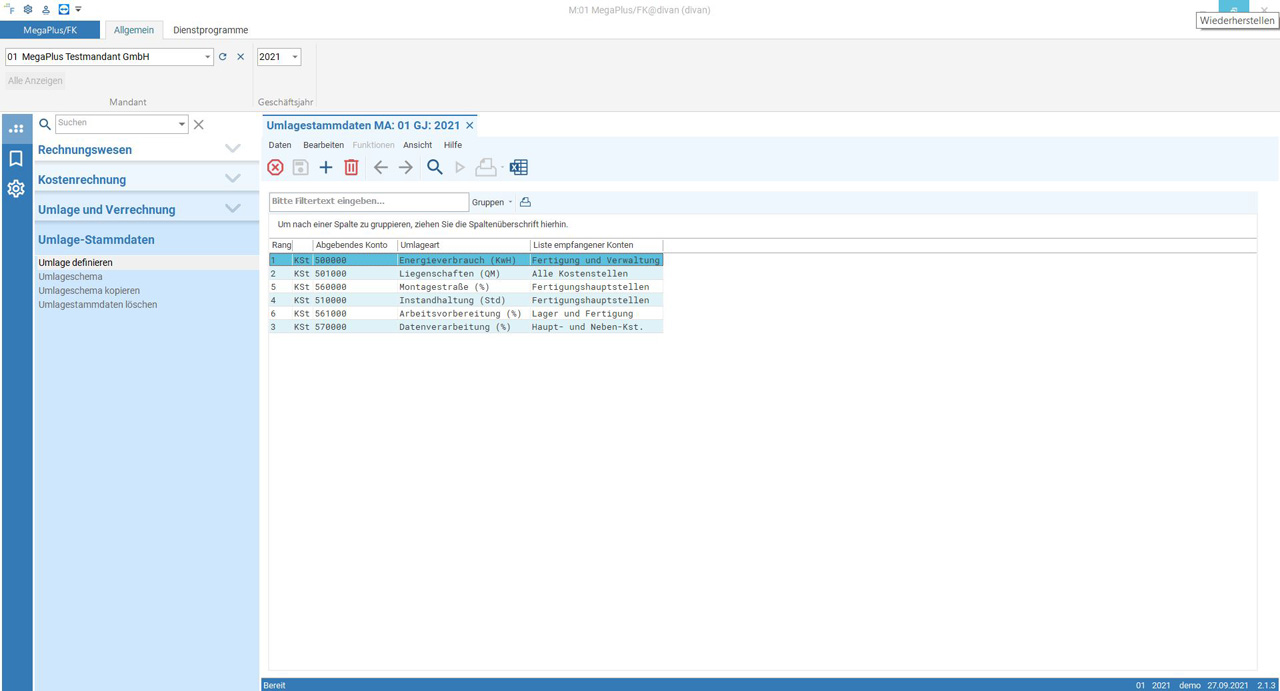This screenshot has height=691, width=1280.
Task: Open Umlageschema kopieren in the sidebar
Action: [x=147, y=290]
